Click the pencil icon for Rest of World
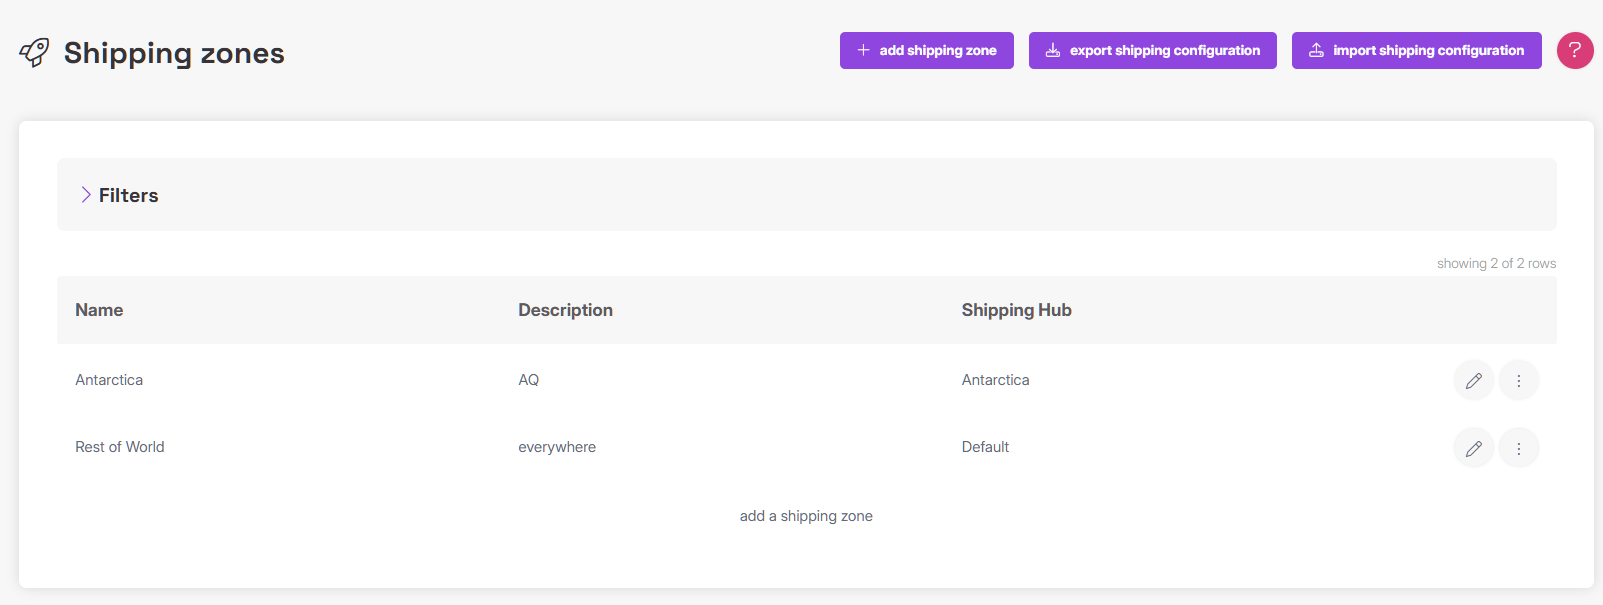The height and width of the screenshot is (605, 1603). pyautogui.click(x=1473, y=448)
